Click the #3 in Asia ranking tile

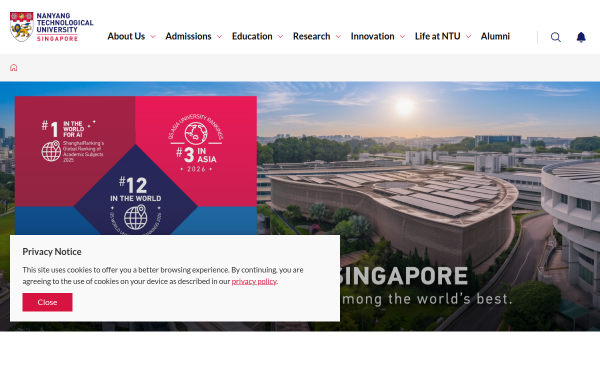196,143
